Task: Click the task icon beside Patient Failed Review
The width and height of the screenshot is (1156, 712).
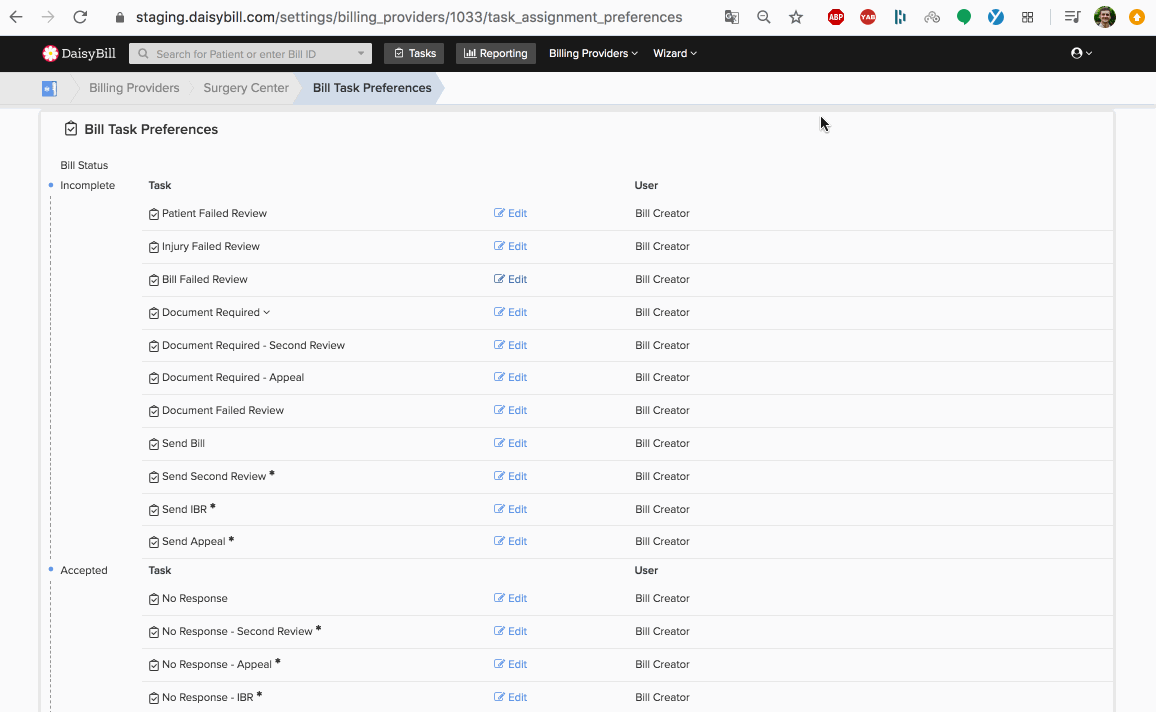Action: (153, 214)
